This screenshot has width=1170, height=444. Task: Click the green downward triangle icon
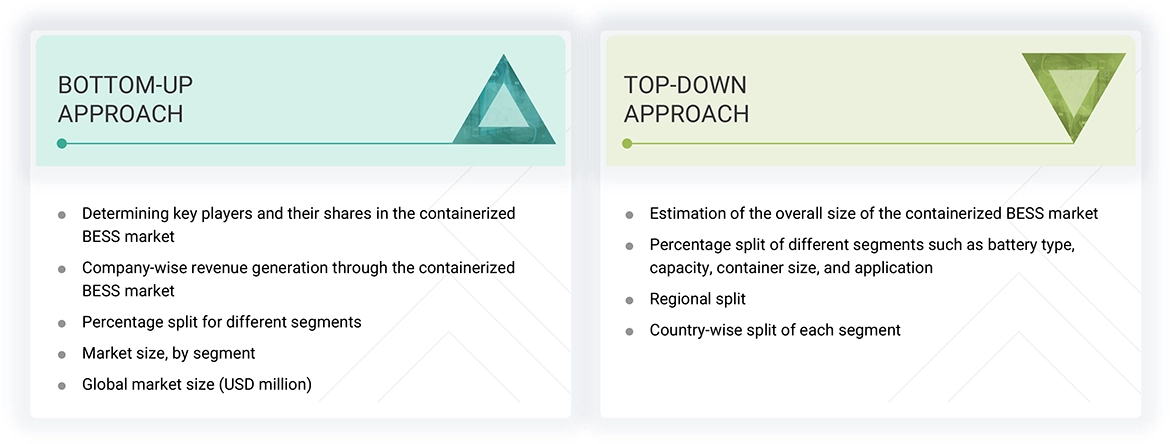click(x=1073, y=92)
